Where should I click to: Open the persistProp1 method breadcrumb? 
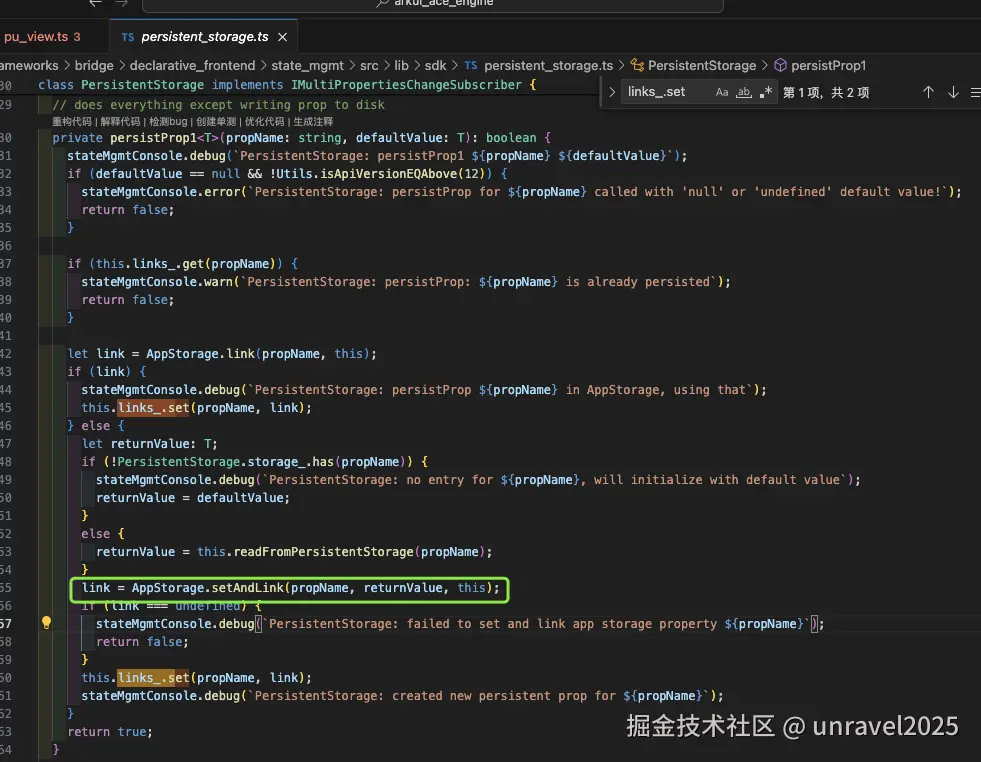828,66
